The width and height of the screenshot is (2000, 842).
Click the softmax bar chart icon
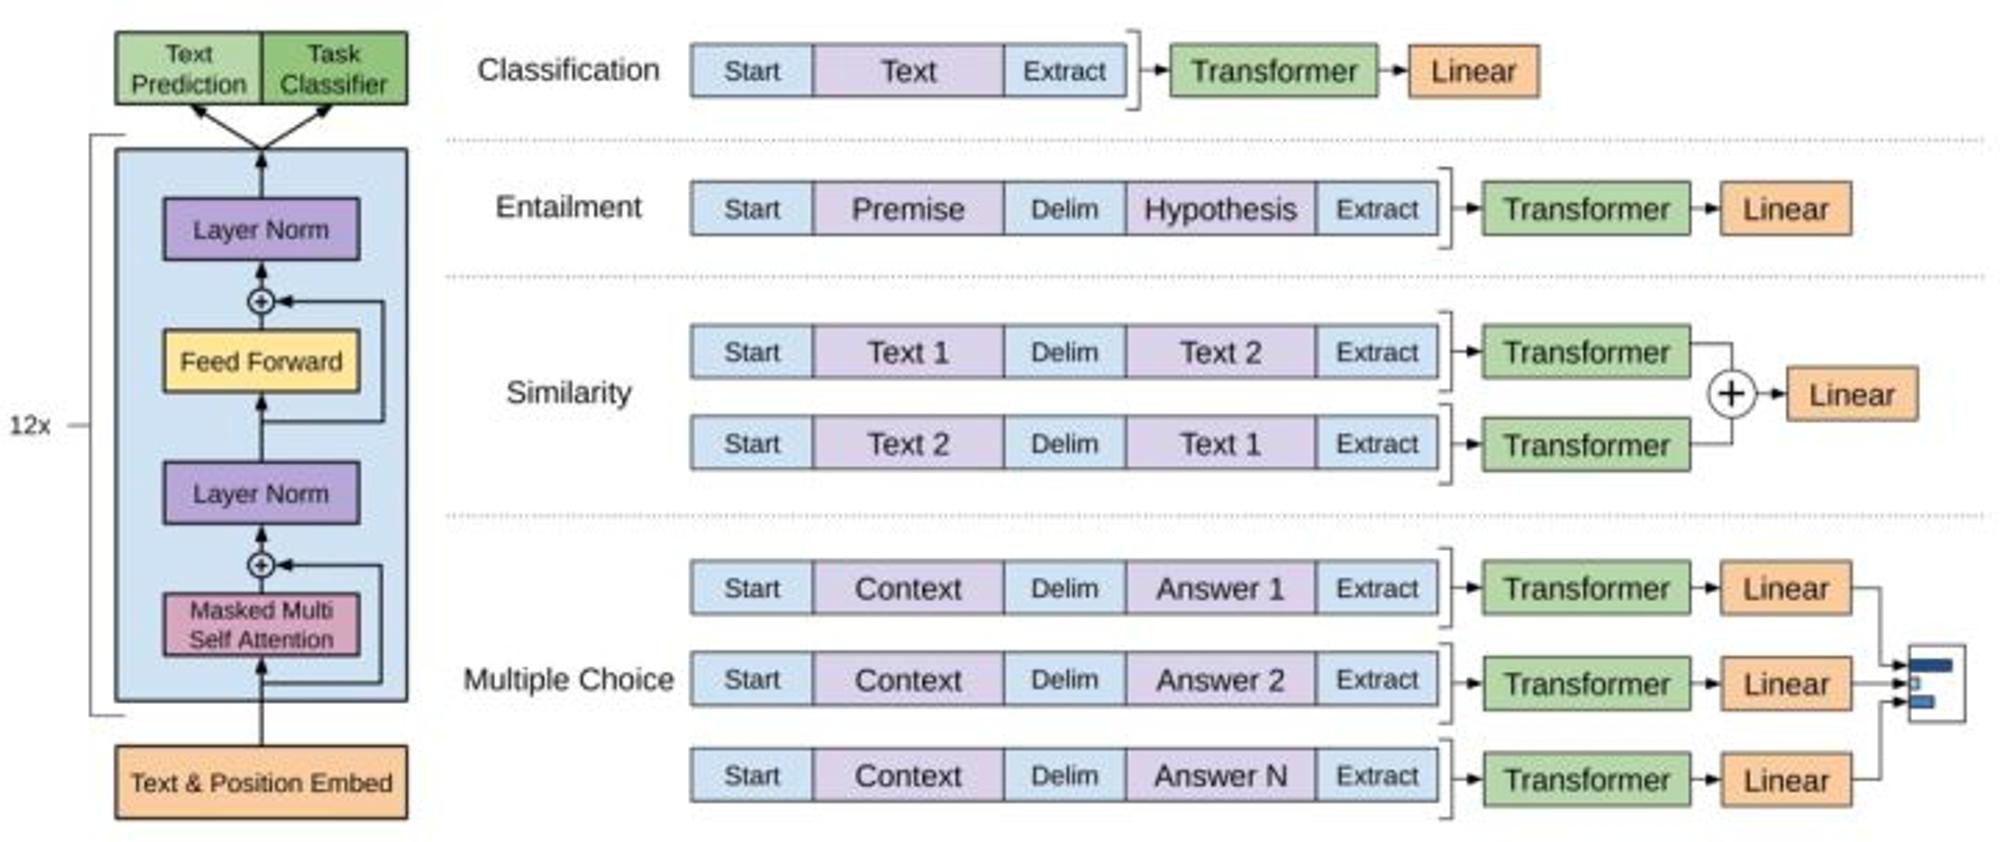click(x=1937, y=683)
